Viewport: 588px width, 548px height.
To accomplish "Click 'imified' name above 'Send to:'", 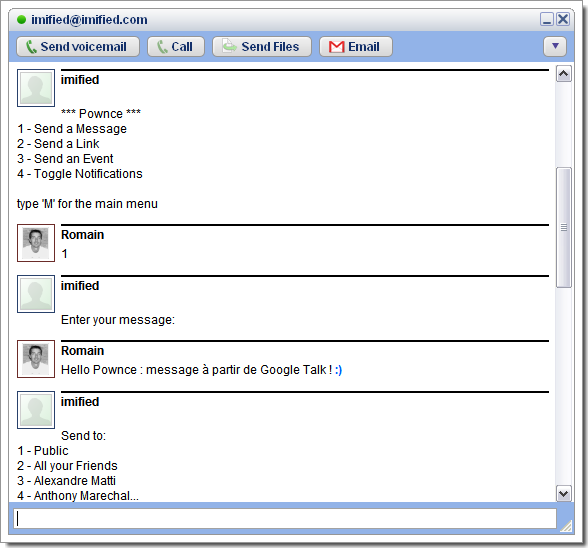I will pos(80,402).
